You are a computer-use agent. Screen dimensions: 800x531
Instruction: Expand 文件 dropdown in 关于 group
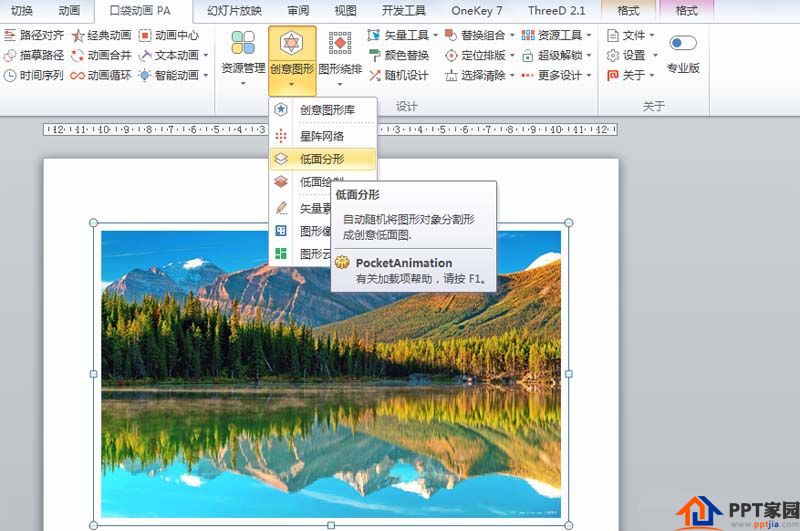coord(652,35)
